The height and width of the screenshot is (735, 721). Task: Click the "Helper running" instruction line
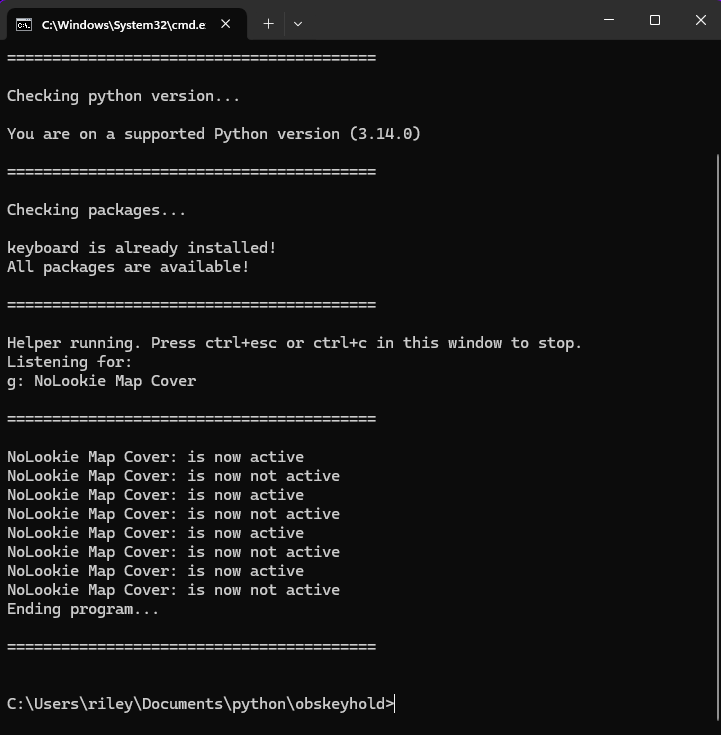coord(294,343)
